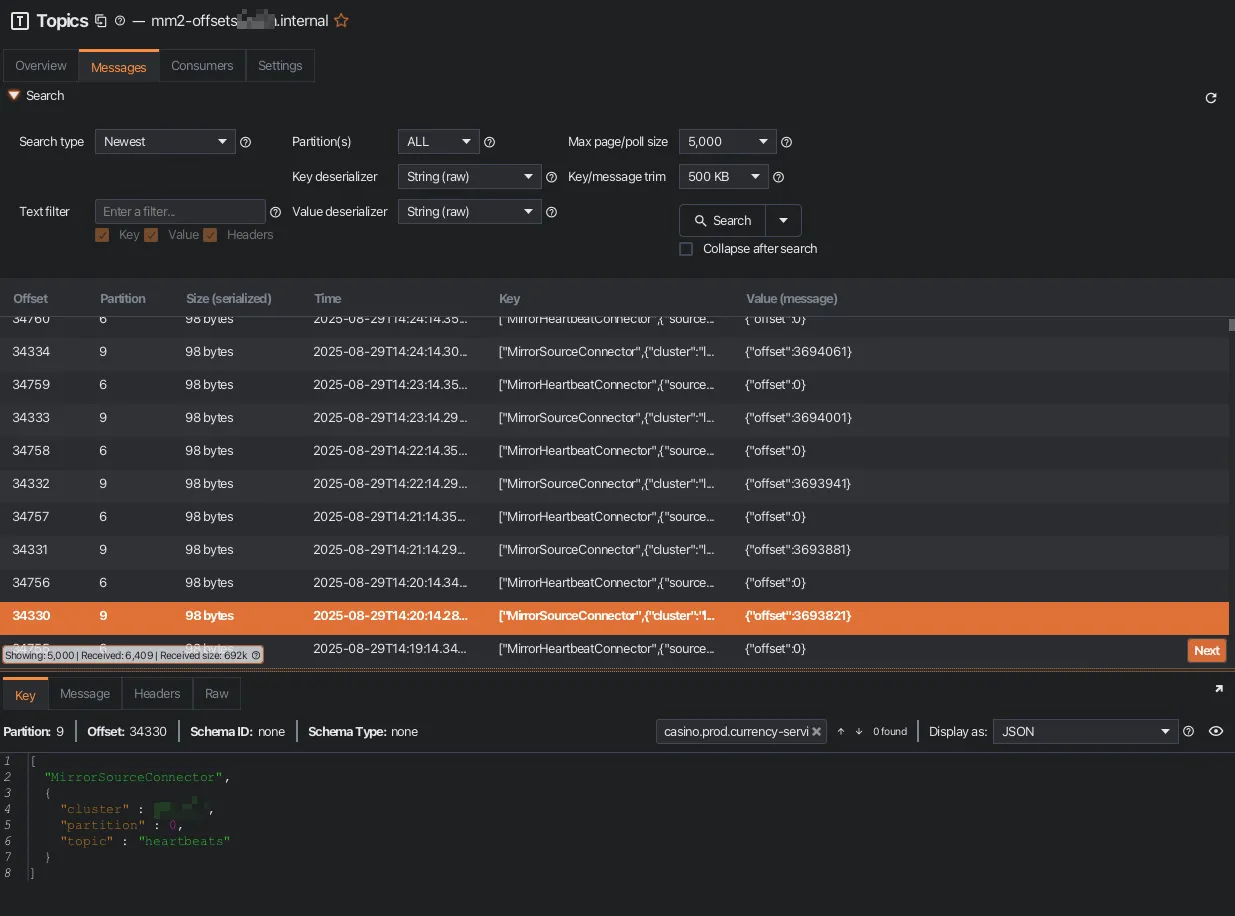Open the Settings tab

280,66
